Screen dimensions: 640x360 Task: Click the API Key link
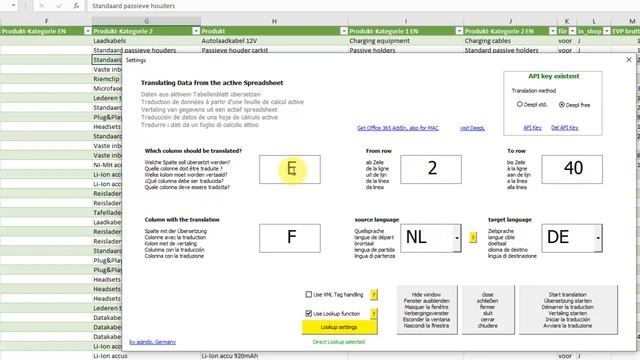pyautogui.click(x=532, y=128)
